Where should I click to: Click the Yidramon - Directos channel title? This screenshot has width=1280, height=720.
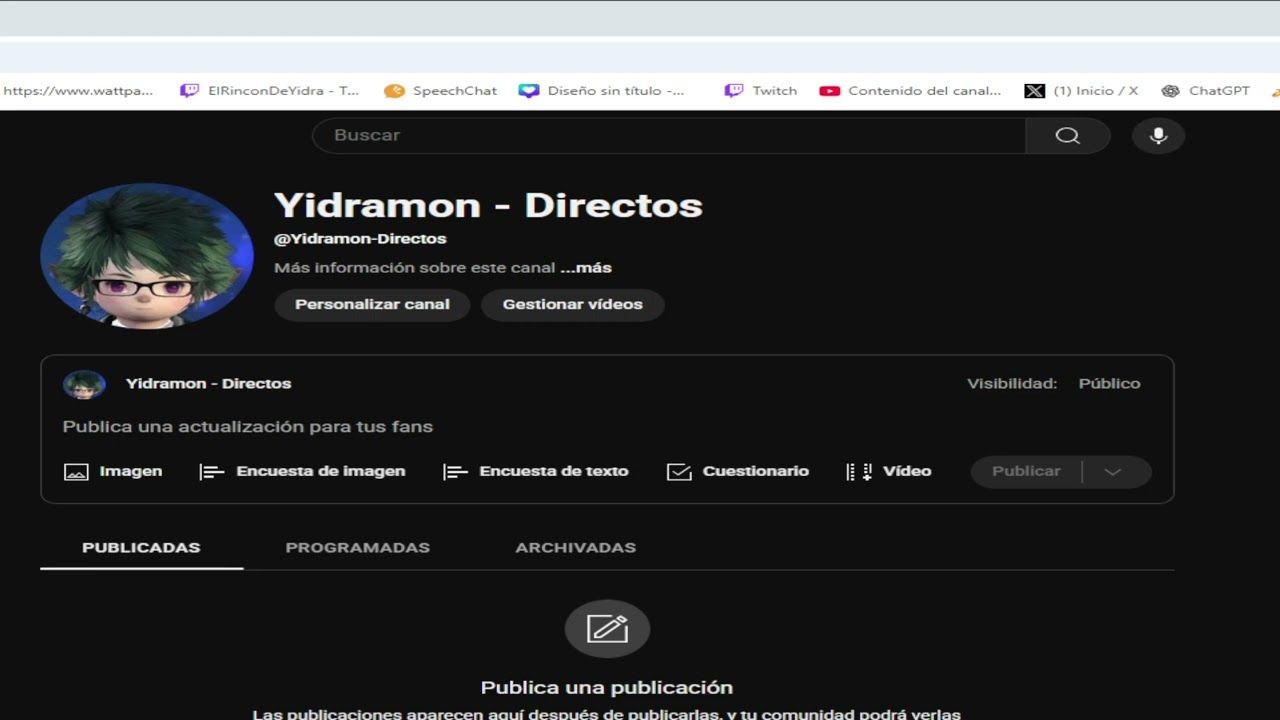click(488, 205)
